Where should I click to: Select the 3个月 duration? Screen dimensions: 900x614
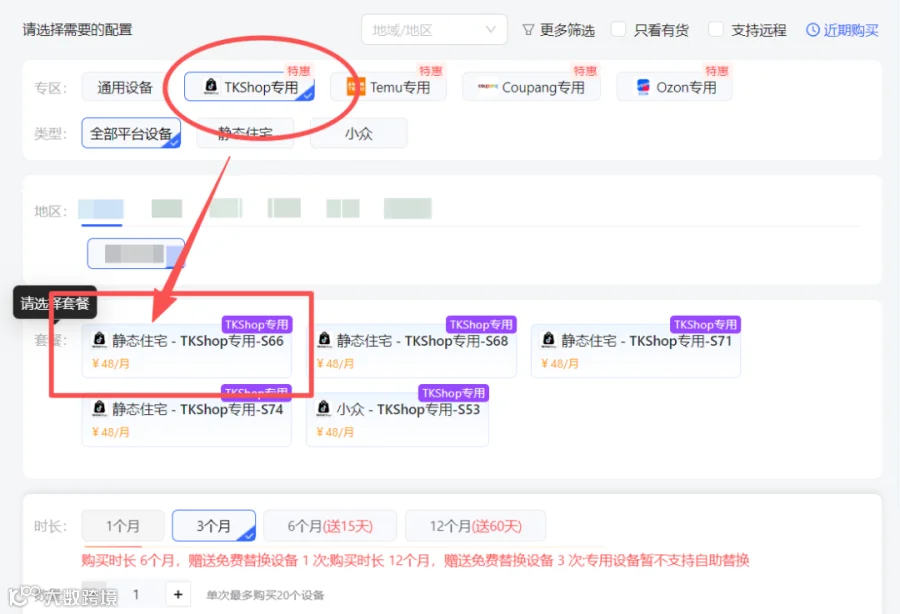(x=214, y=526)
